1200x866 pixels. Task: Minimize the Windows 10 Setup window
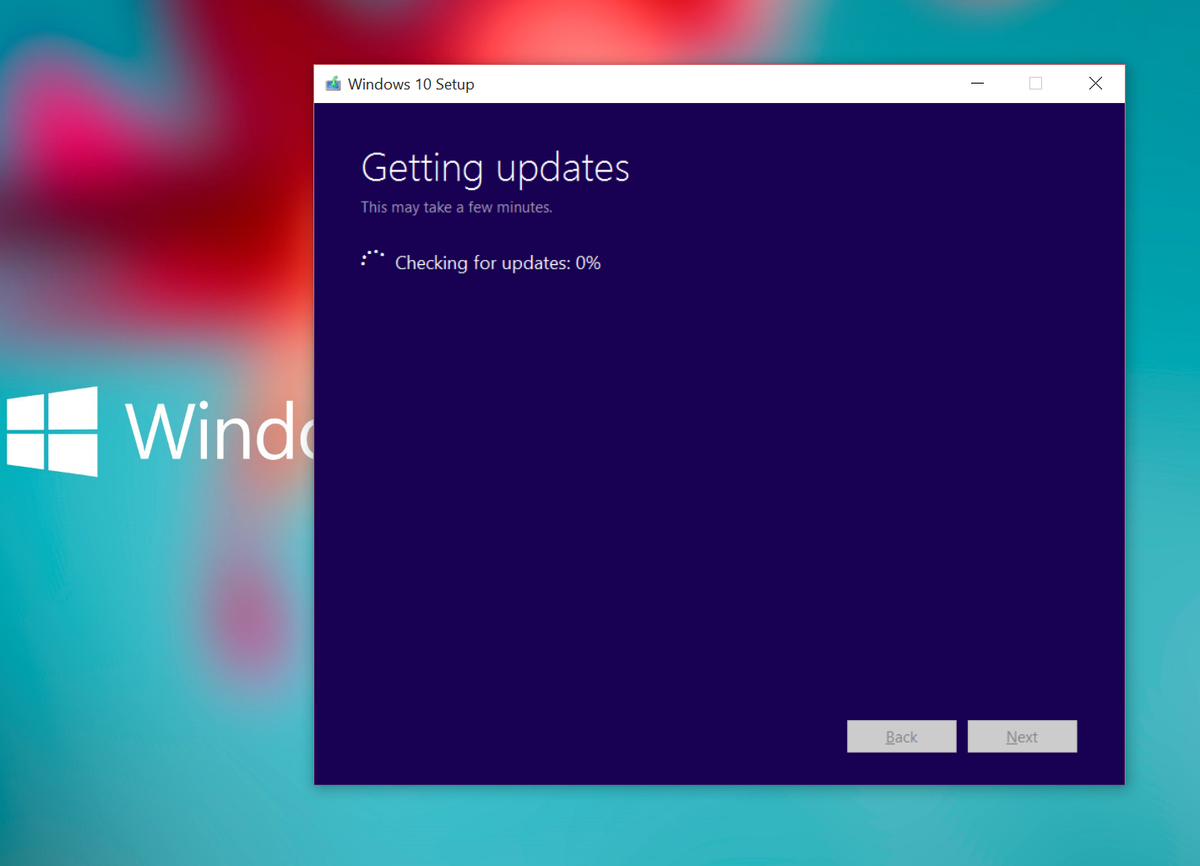pyautogui.click(x=977, y=84)
